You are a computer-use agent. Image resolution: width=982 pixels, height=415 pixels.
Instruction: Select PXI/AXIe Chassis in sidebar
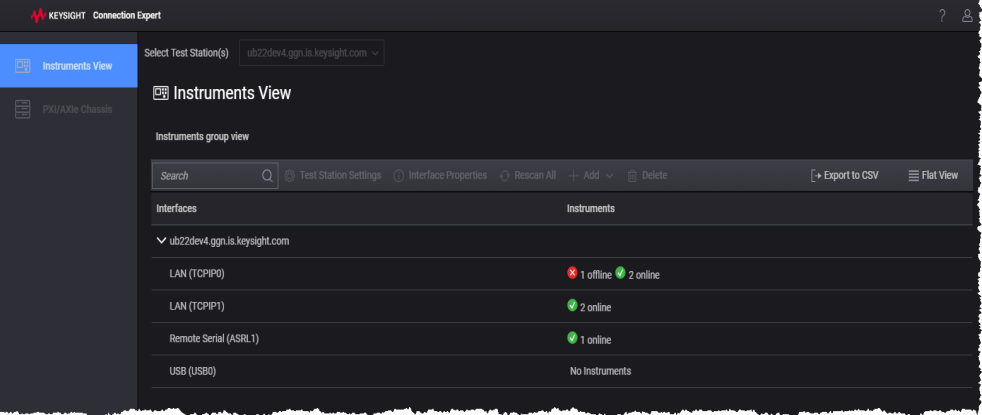click(x=69, y=110)
